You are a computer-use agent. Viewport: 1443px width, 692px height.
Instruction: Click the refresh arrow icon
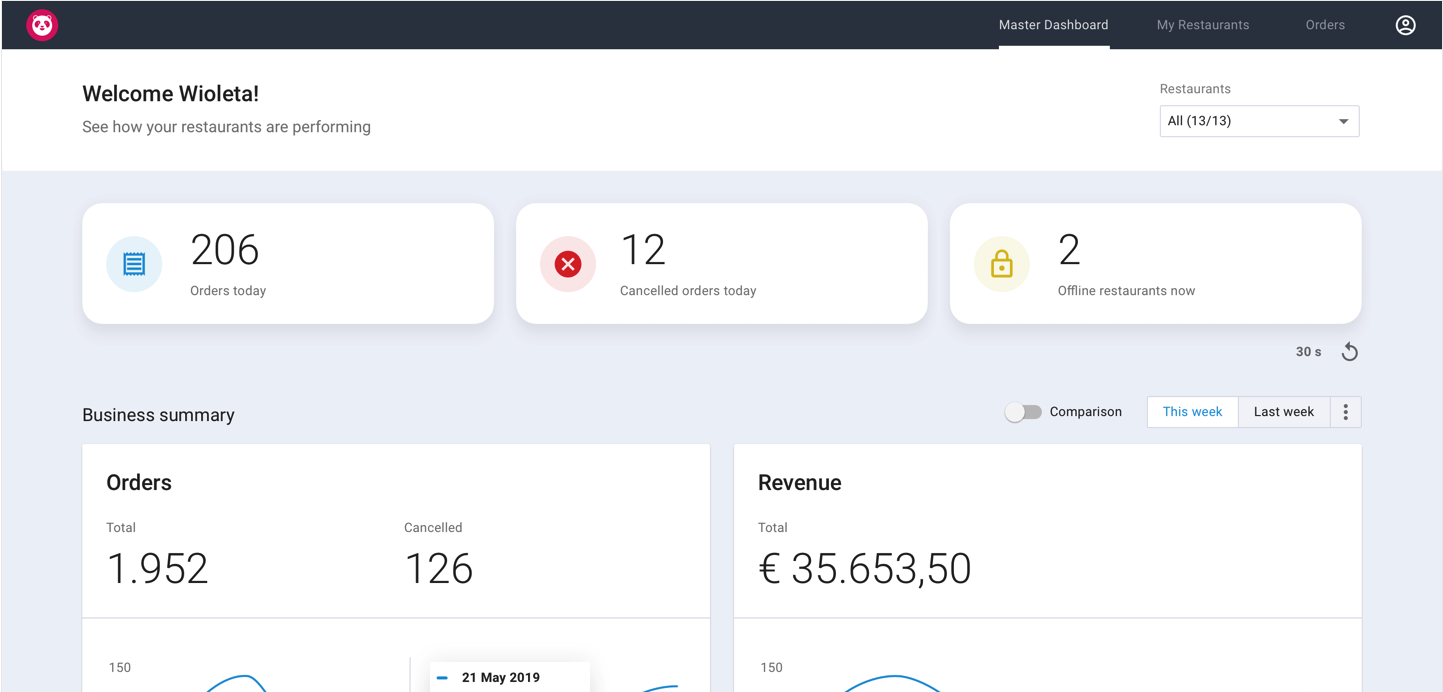(x=1349, y=352)
